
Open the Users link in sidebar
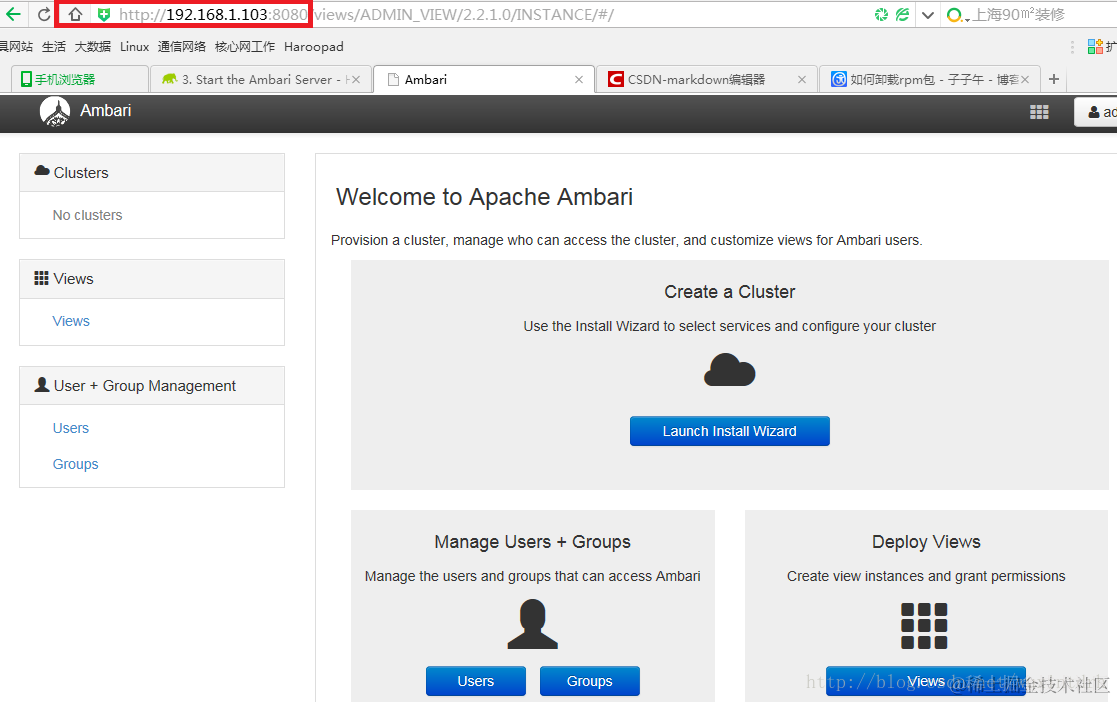[x=71, y=428]
